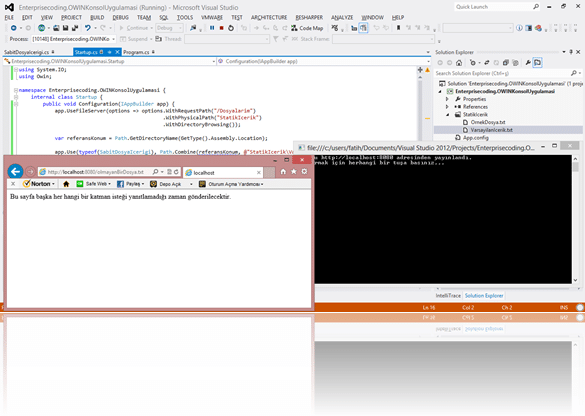Click the browser Back button

[15, 172]
